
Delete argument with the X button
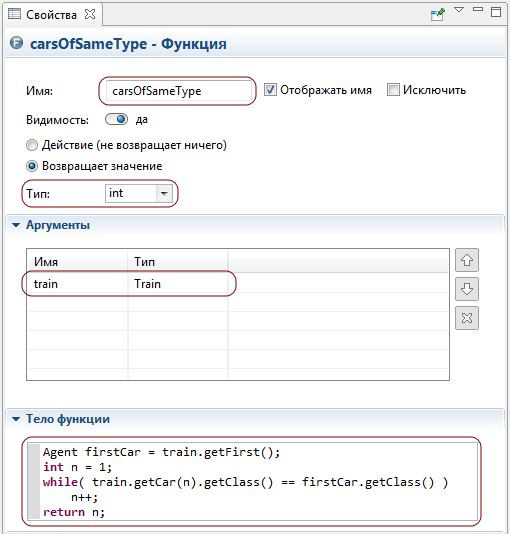(x=467, y=318)
